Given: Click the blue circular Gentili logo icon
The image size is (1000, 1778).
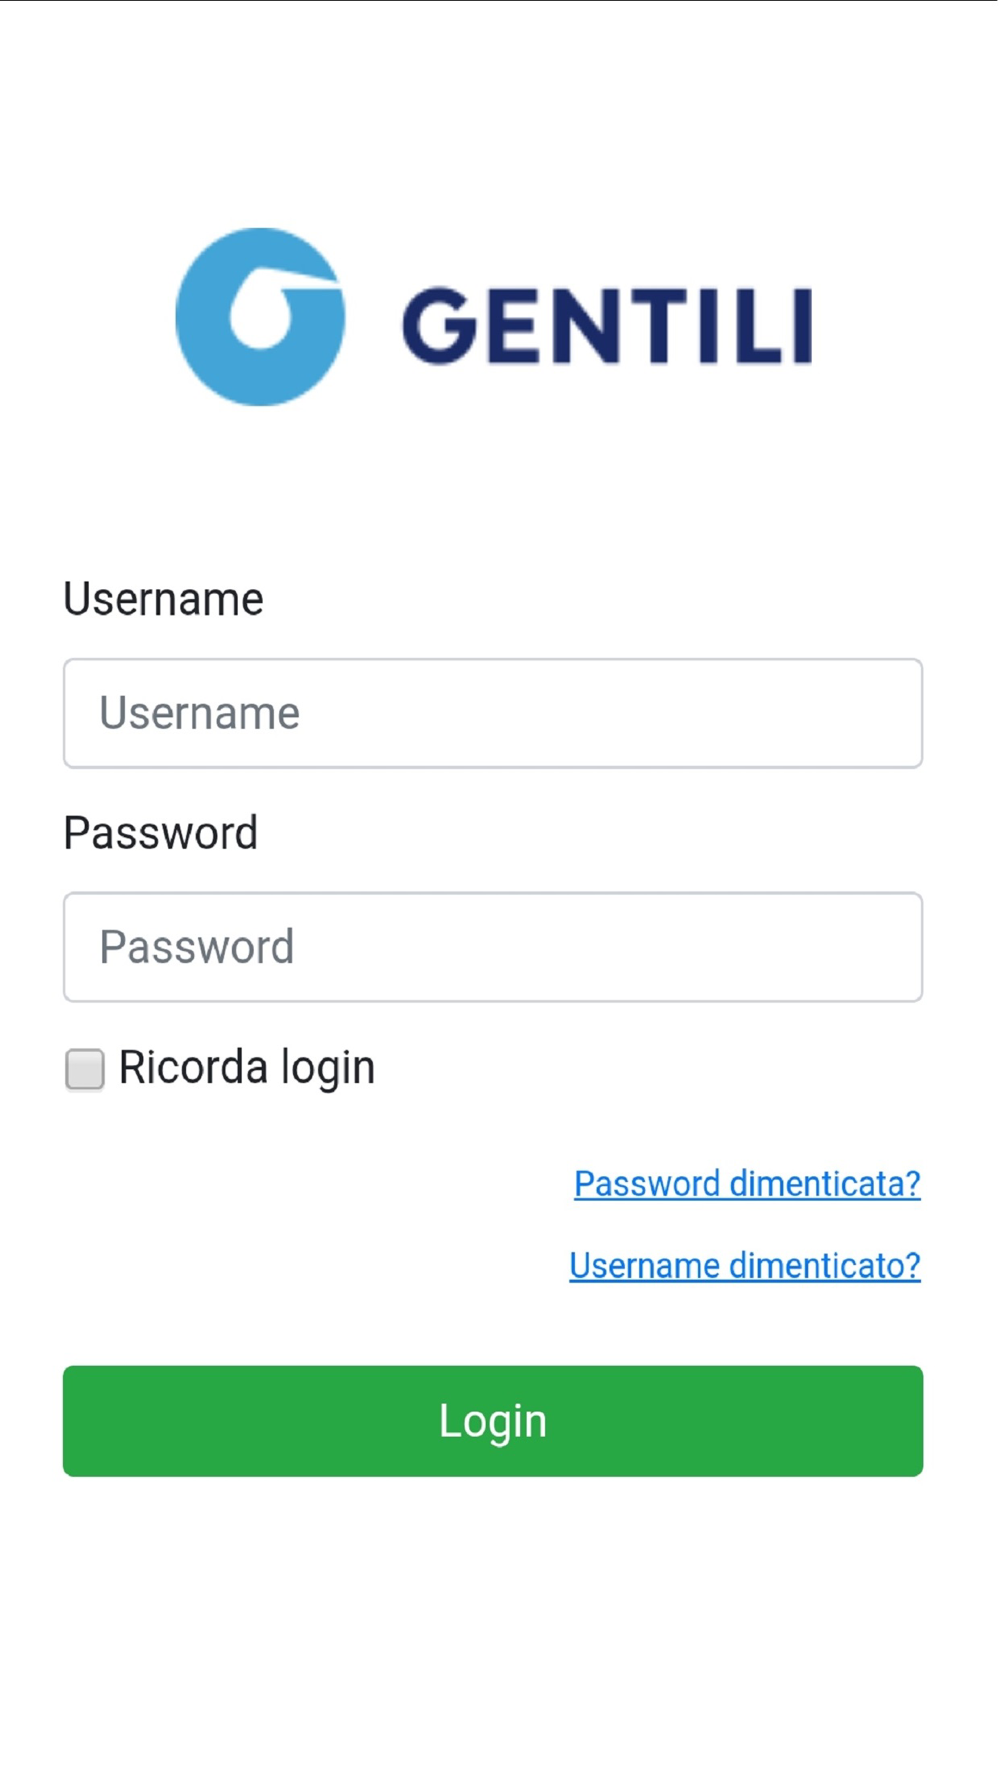Looking at the screenshot, I should pos(260,316).
